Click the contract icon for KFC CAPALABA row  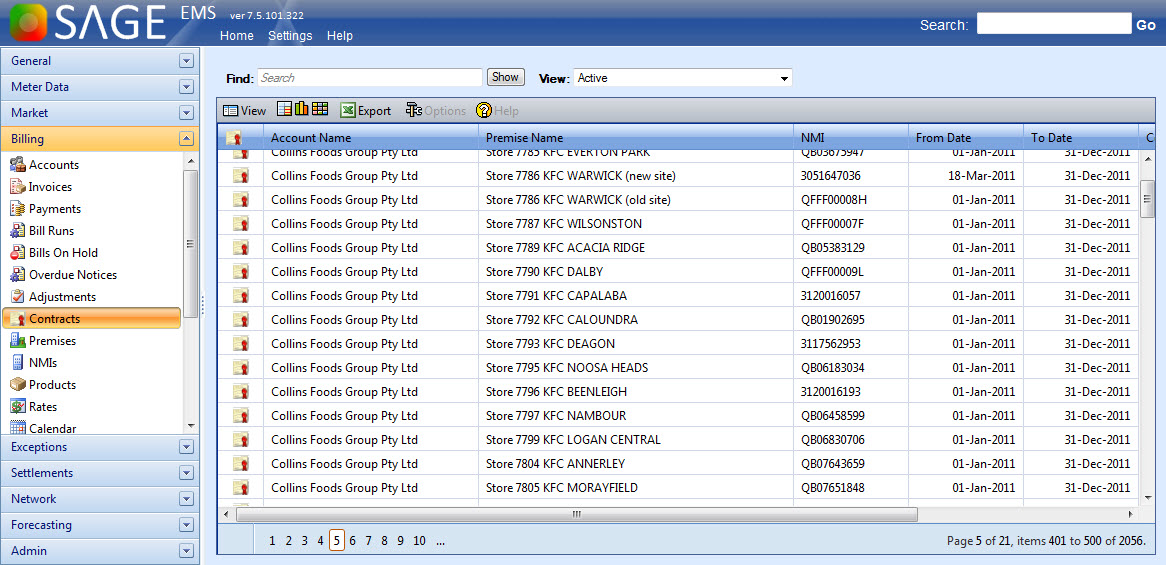240,295
